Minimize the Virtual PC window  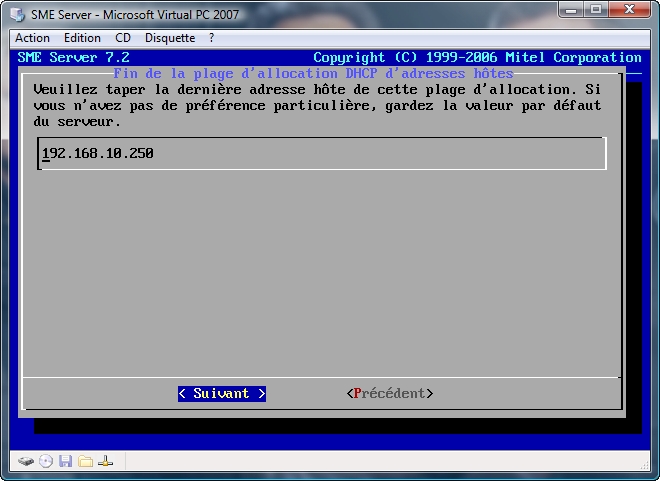coord(570,9)
